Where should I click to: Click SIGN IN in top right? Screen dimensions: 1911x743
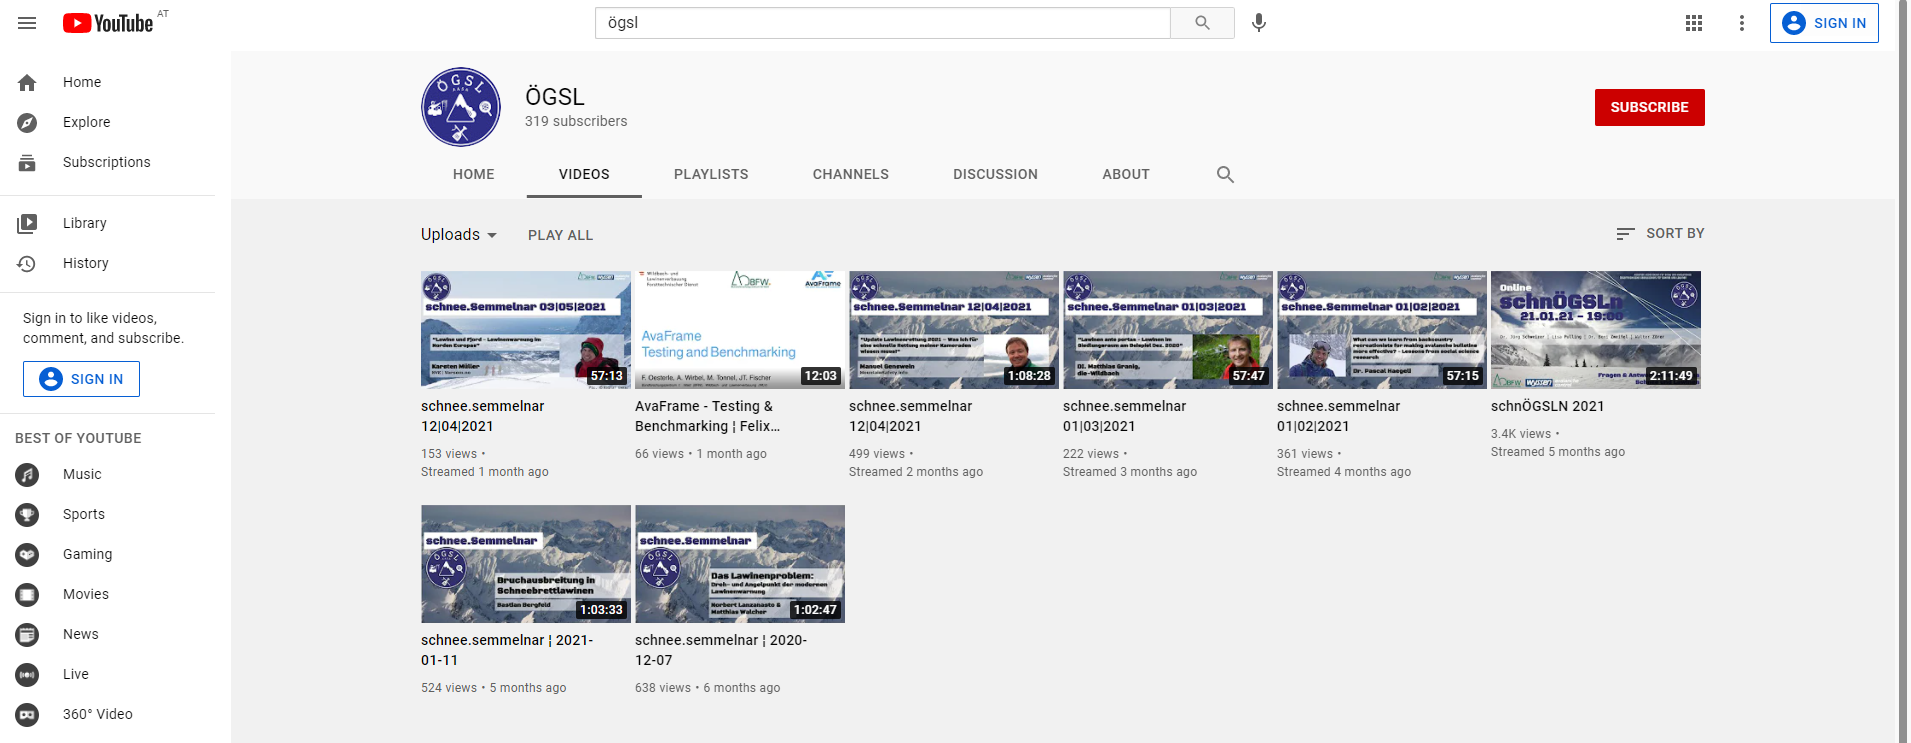click(x=1824, y=23)
